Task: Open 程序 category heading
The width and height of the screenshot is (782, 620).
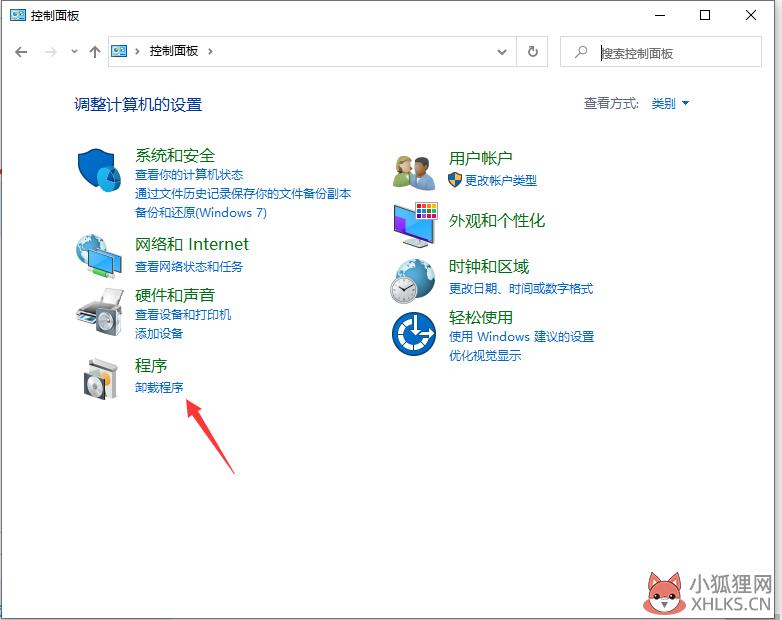Action: click(x=151, y=366)
